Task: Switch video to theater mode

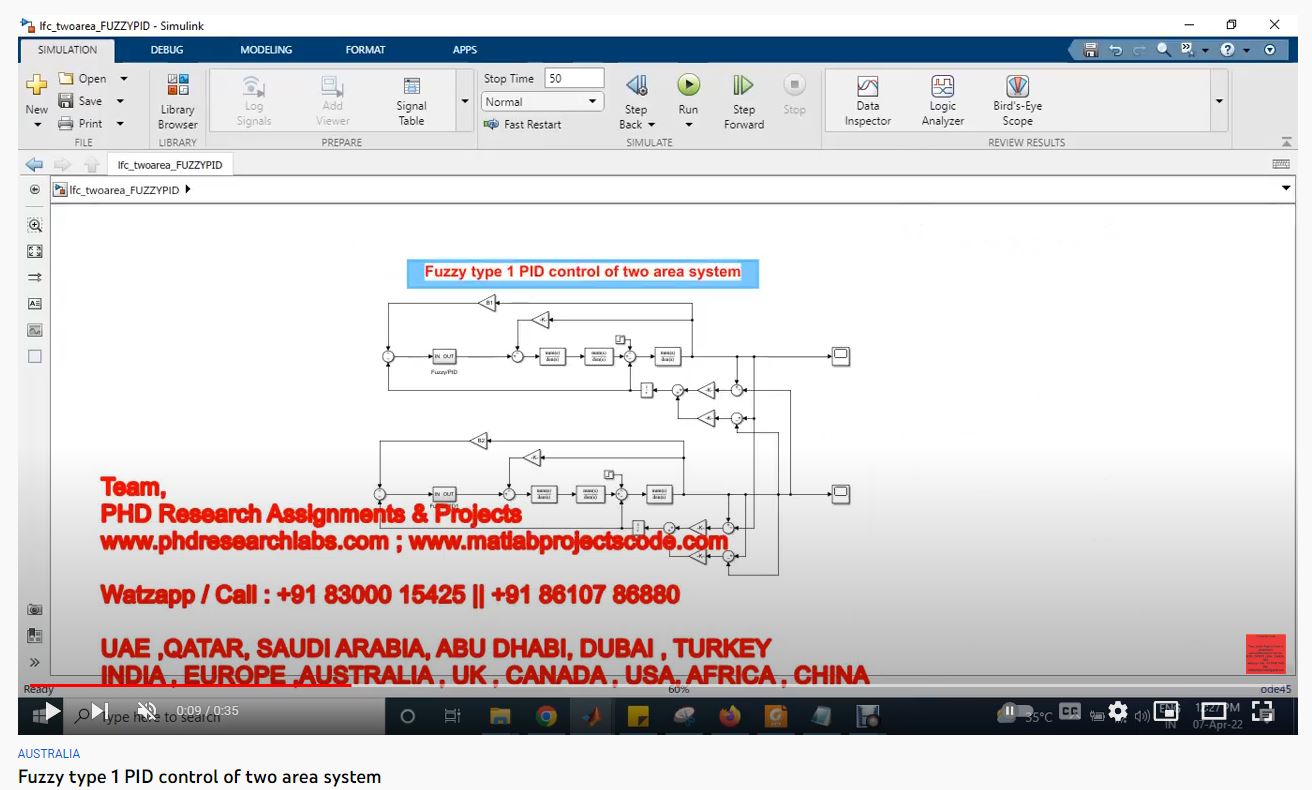Action: pyautogui.click(x=1214, y=712)
